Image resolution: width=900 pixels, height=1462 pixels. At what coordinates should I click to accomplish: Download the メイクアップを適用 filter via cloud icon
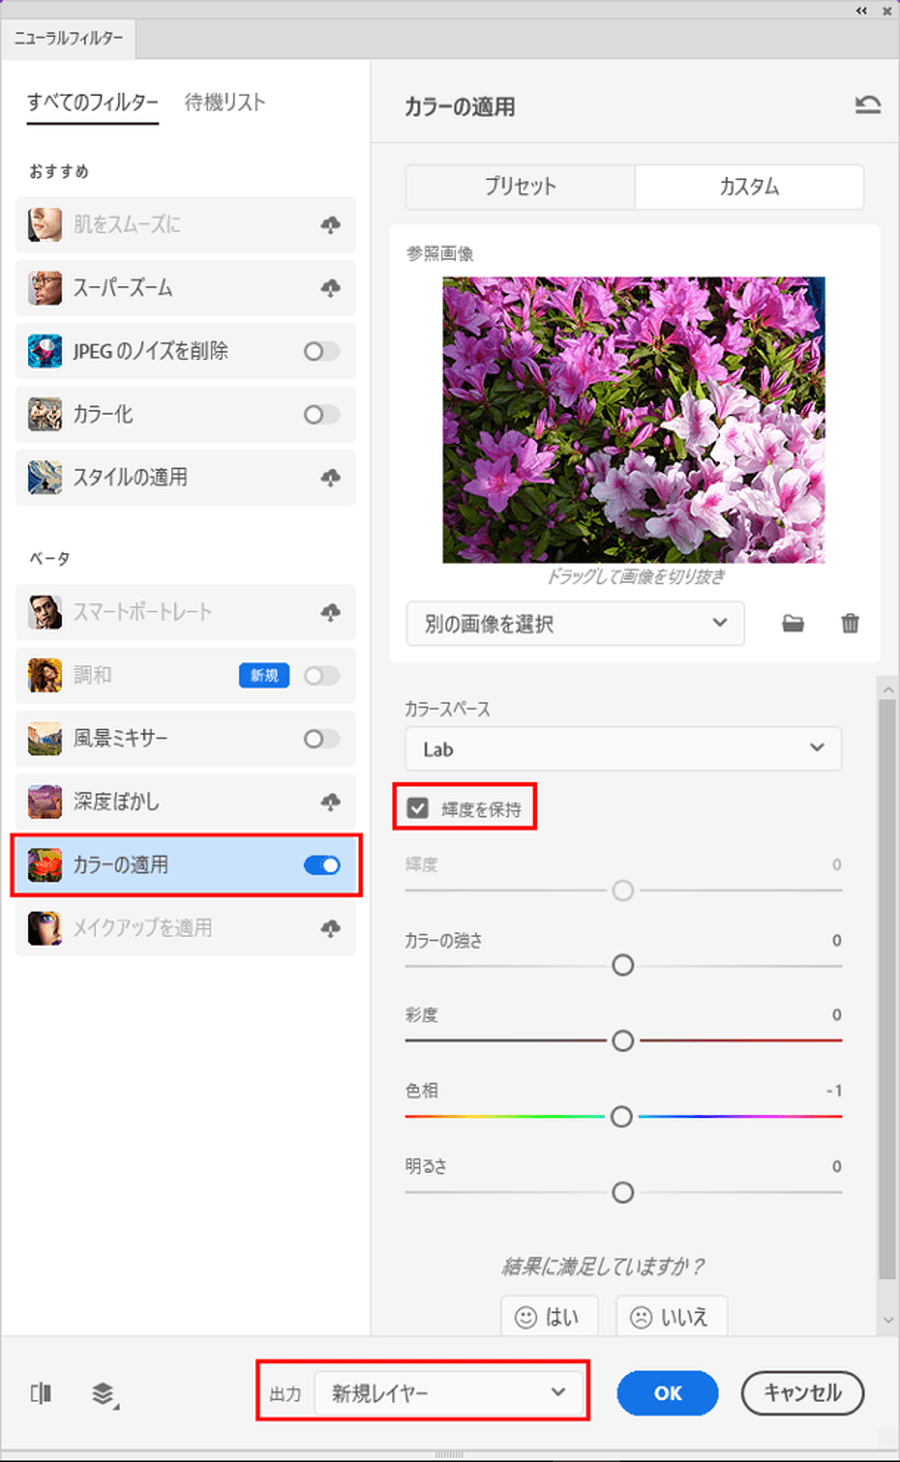330,928
